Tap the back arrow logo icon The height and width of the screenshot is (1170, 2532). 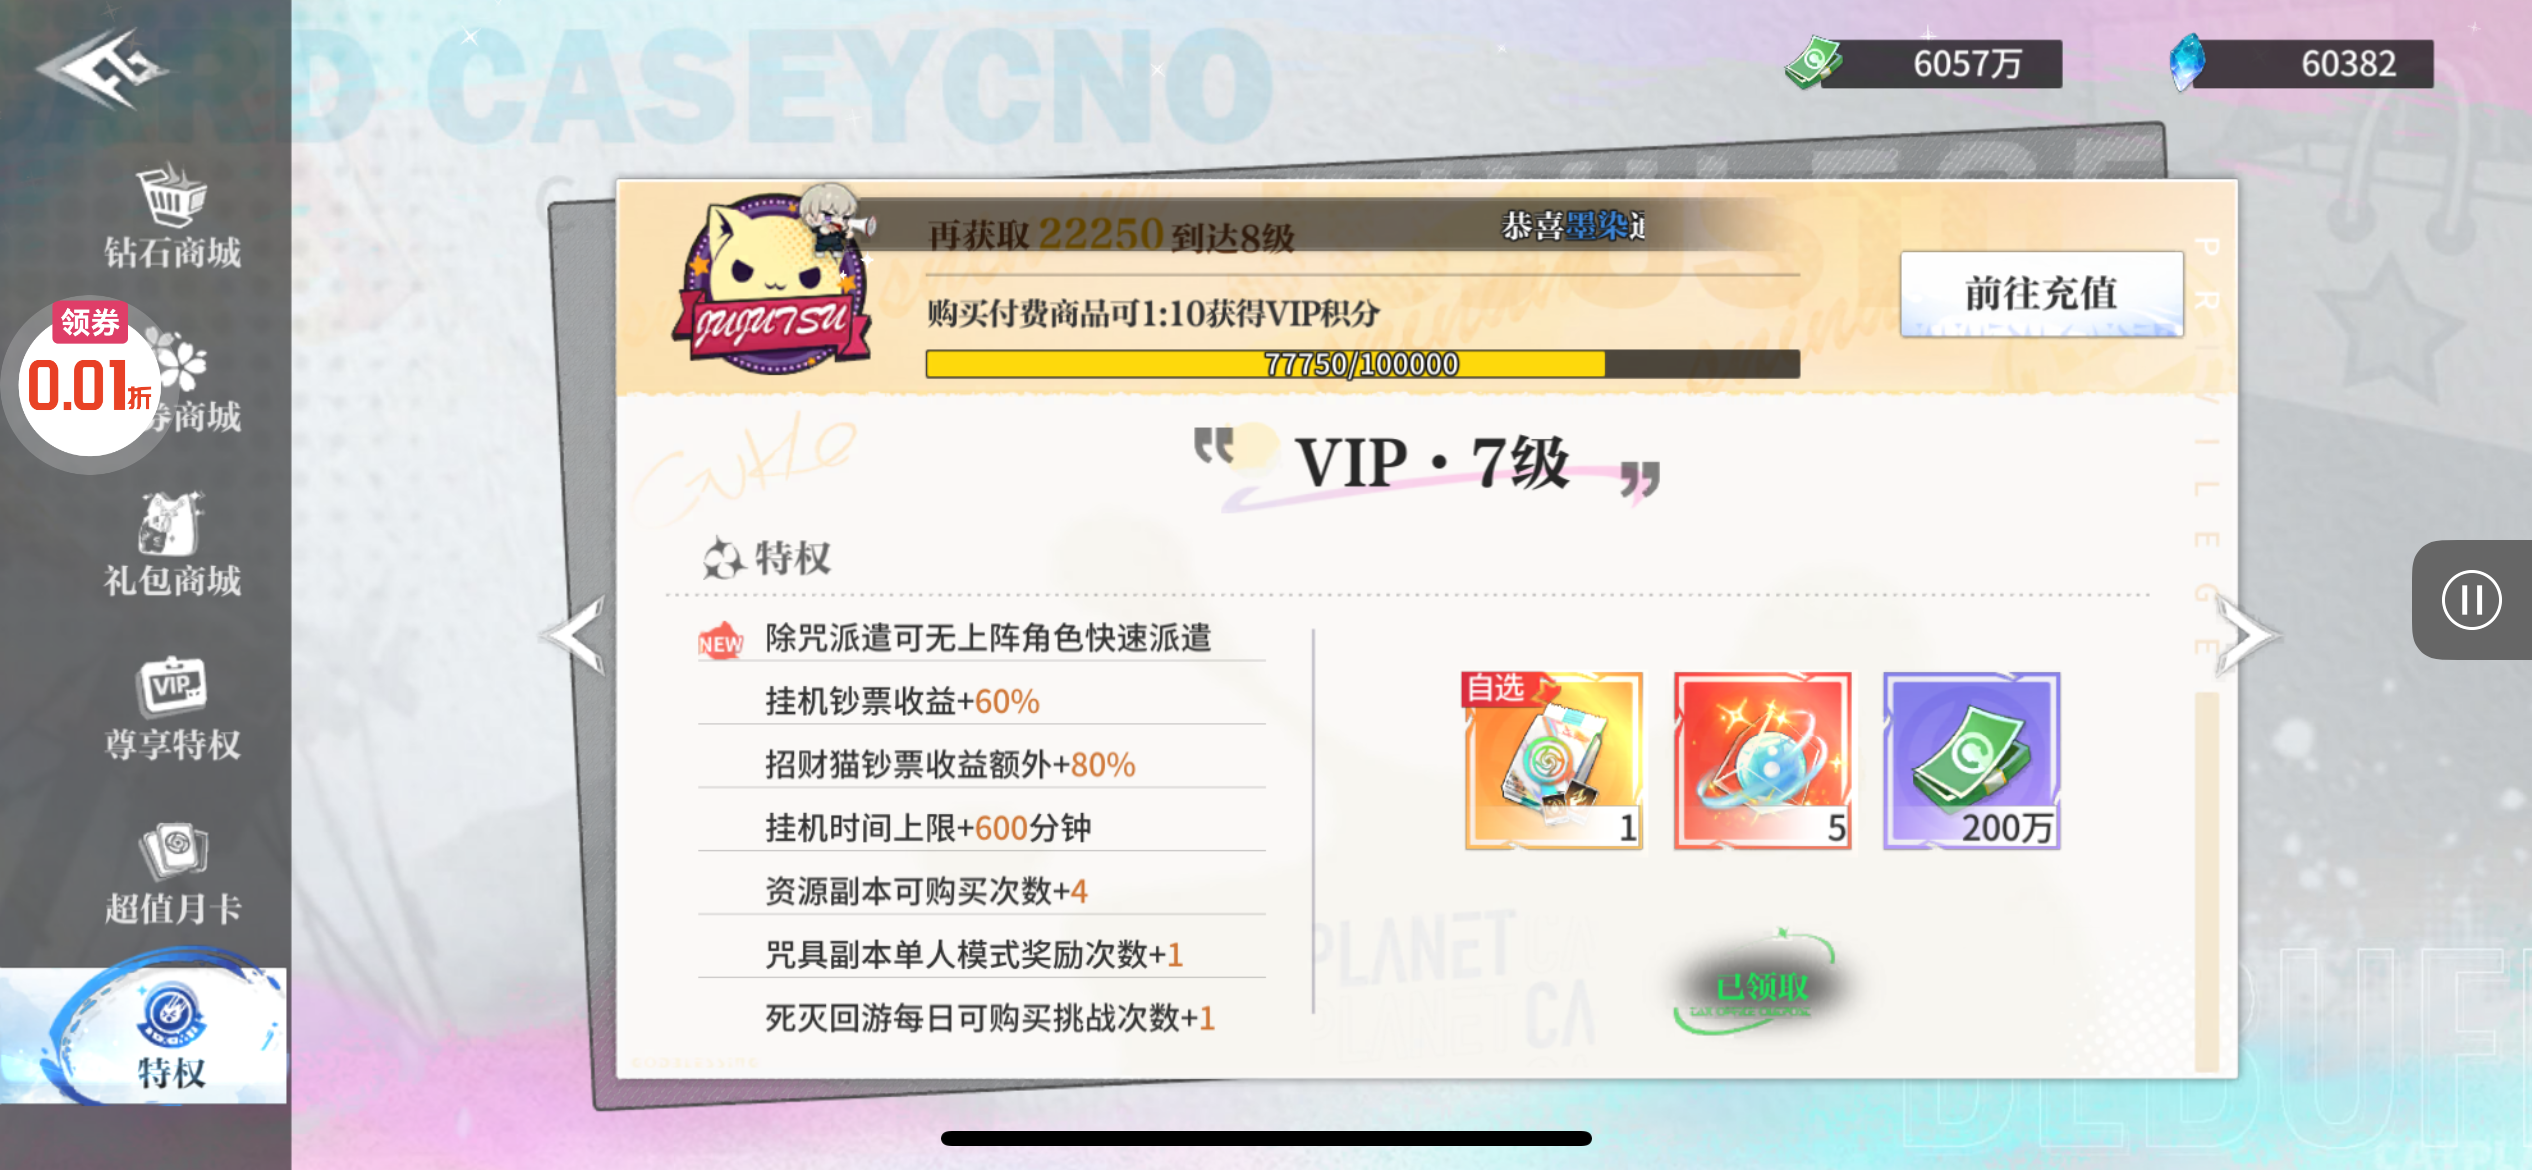pos(102,68)
